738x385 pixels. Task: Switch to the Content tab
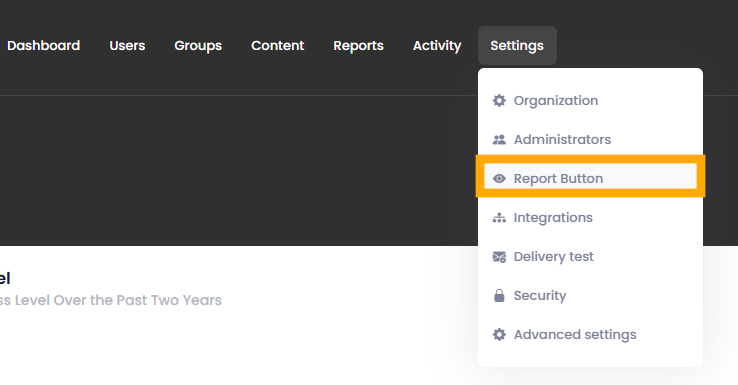(278, 46)
